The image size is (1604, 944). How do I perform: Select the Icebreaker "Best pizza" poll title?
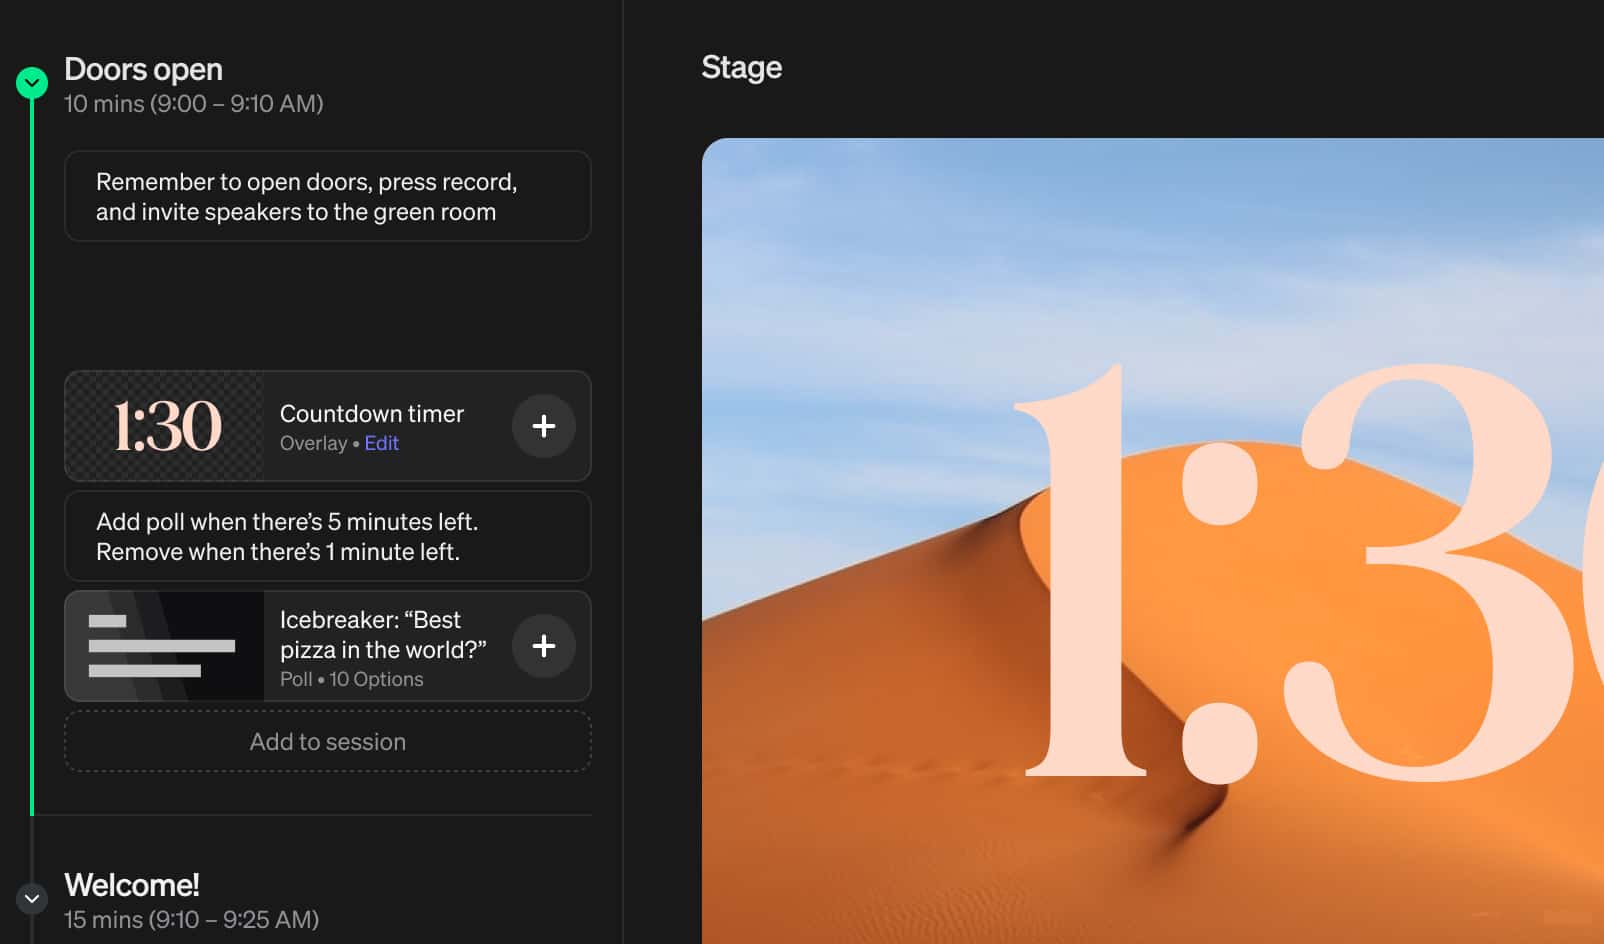382,634
